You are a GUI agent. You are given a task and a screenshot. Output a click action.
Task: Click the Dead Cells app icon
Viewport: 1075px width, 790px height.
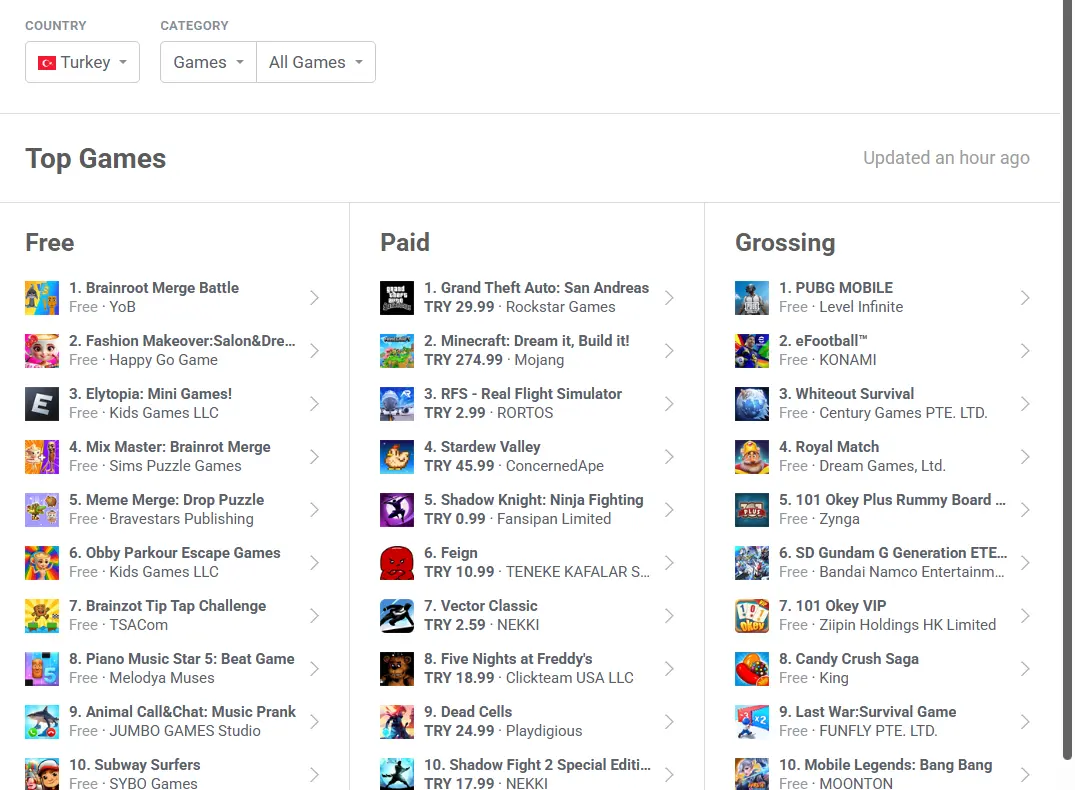[397, 722]
